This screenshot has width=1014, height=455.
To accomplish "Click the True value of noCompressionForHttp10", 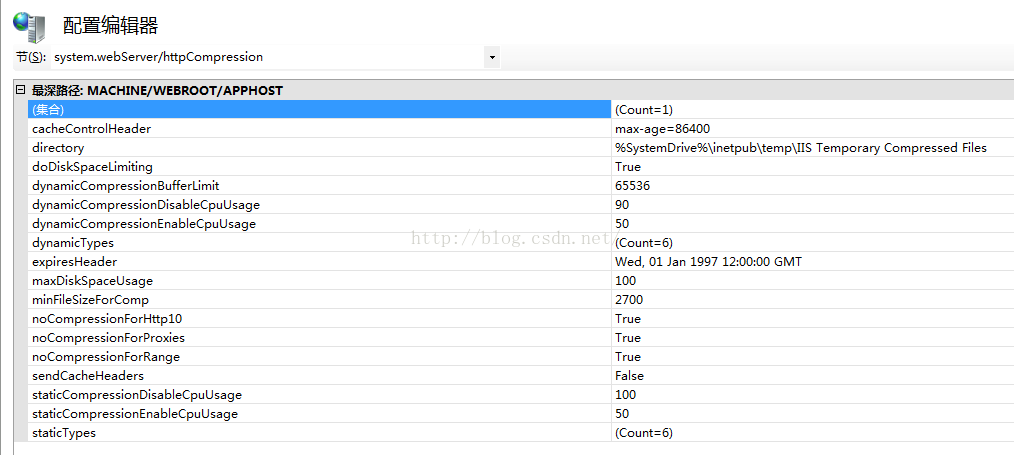I will coord(628,319).
